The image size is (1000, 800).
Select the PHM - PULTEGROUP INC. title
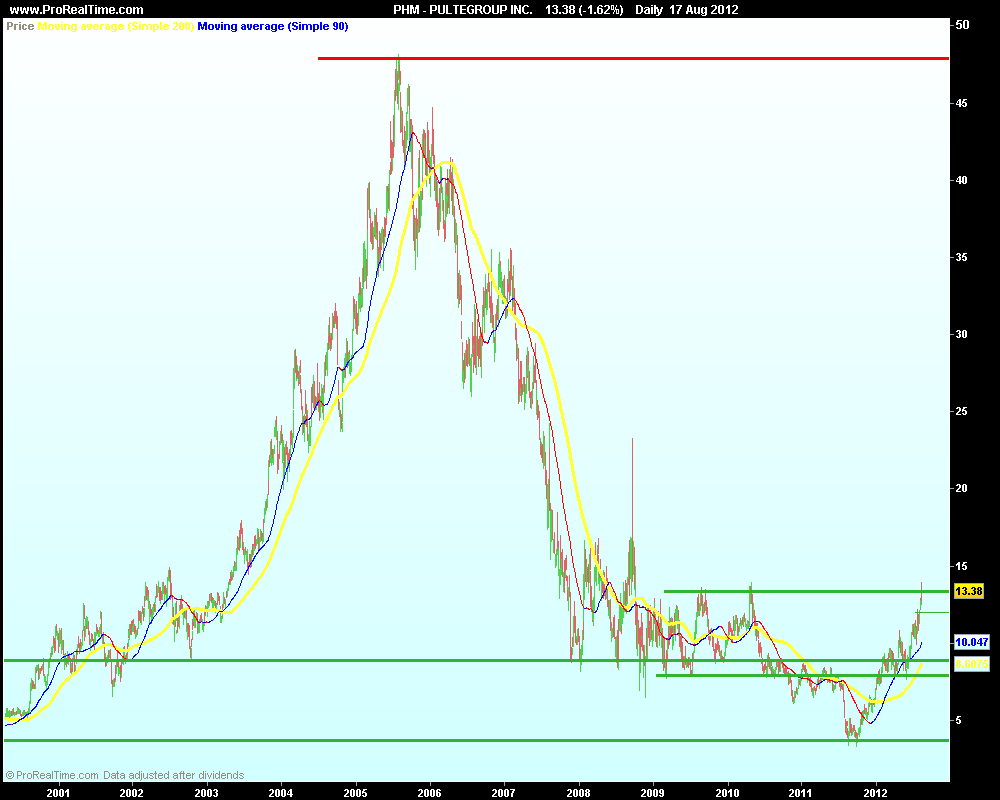(462, 10)
